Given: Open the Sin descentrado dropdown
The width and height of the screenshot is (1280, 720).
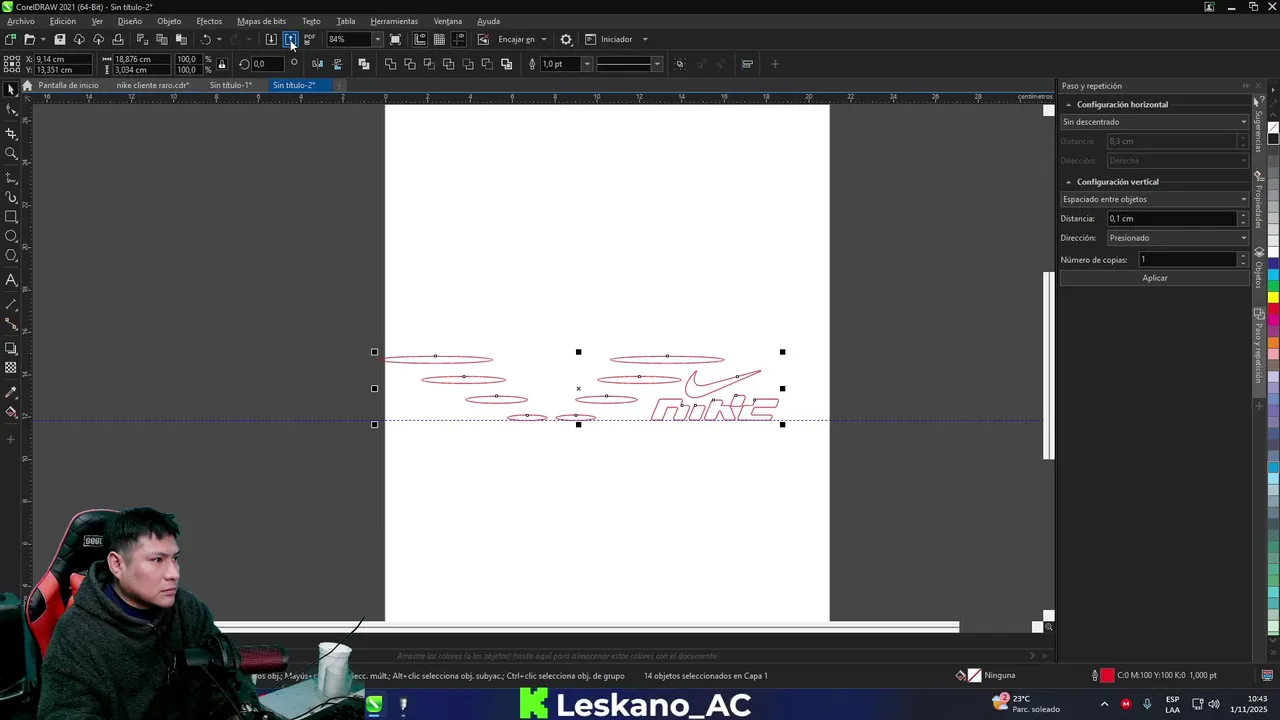Looking at the screenshot, I should 1154,122.
